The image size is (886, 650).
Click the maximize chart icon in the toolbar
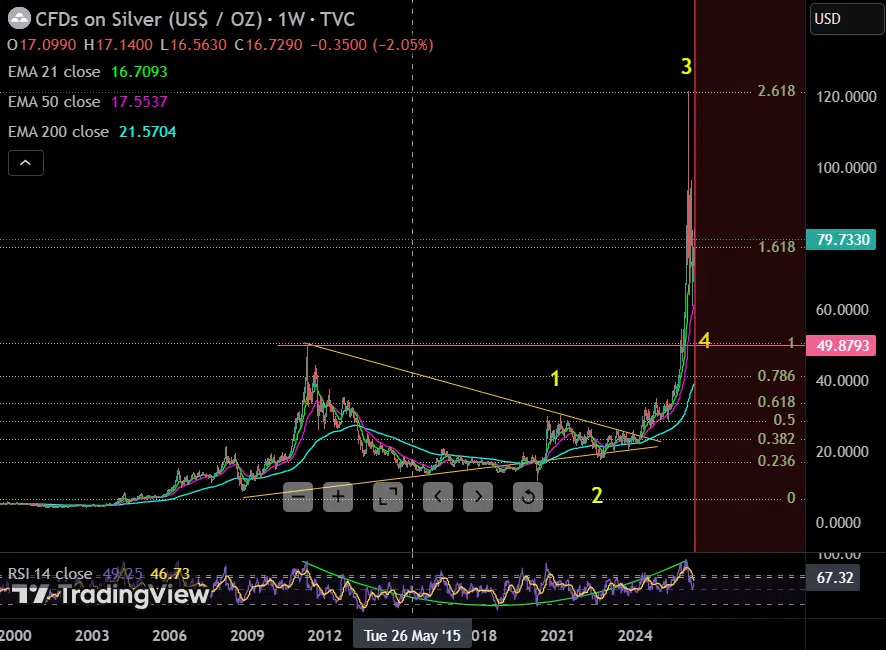pos(388,497)
